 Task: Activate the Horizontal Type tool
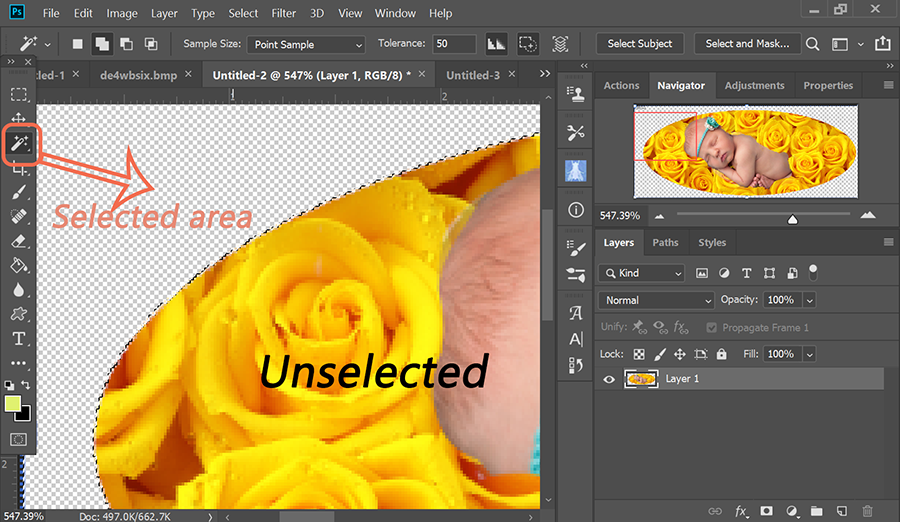coord(19,339)
